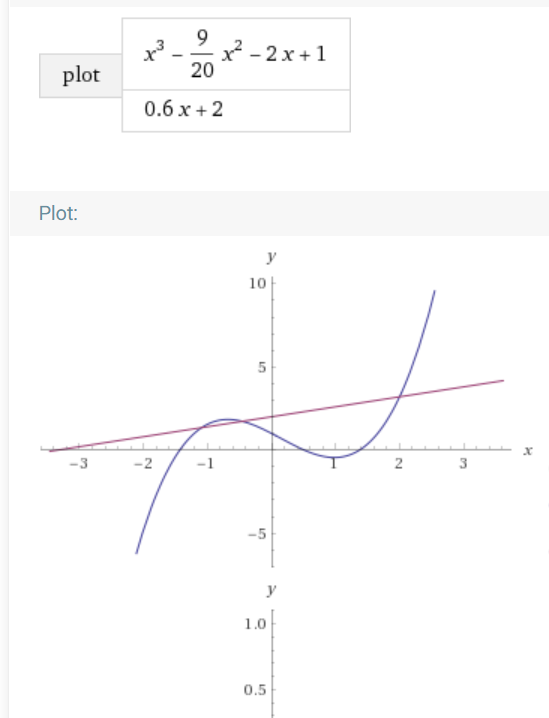
Task: Click the purple straight line's right end
Action: tap(502, 381)
